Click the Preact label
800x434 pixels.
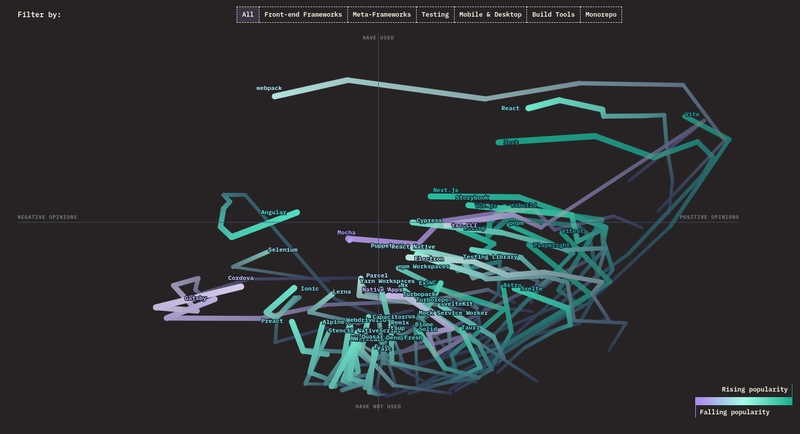click(x=272, y=321)
